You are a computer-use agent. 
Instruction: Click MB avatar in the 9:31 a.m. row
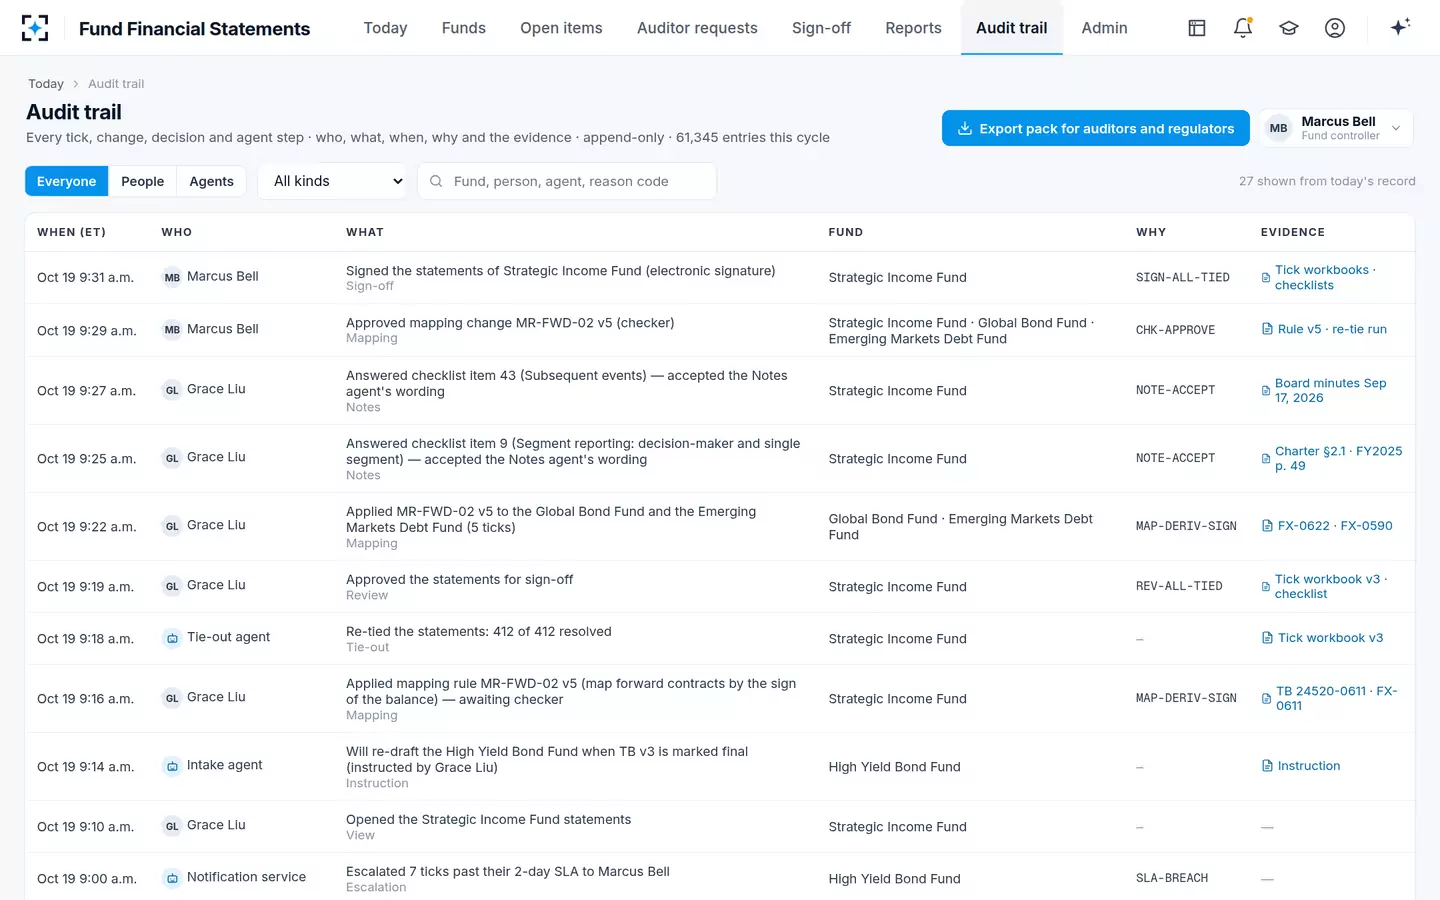click(172, 277)
